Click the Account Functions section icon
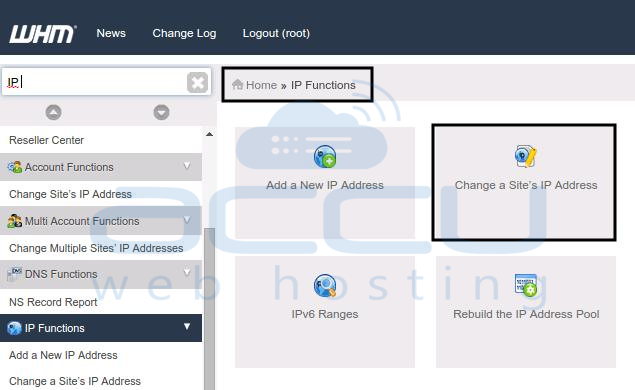The image size is (635, 390). coord(15,167)
